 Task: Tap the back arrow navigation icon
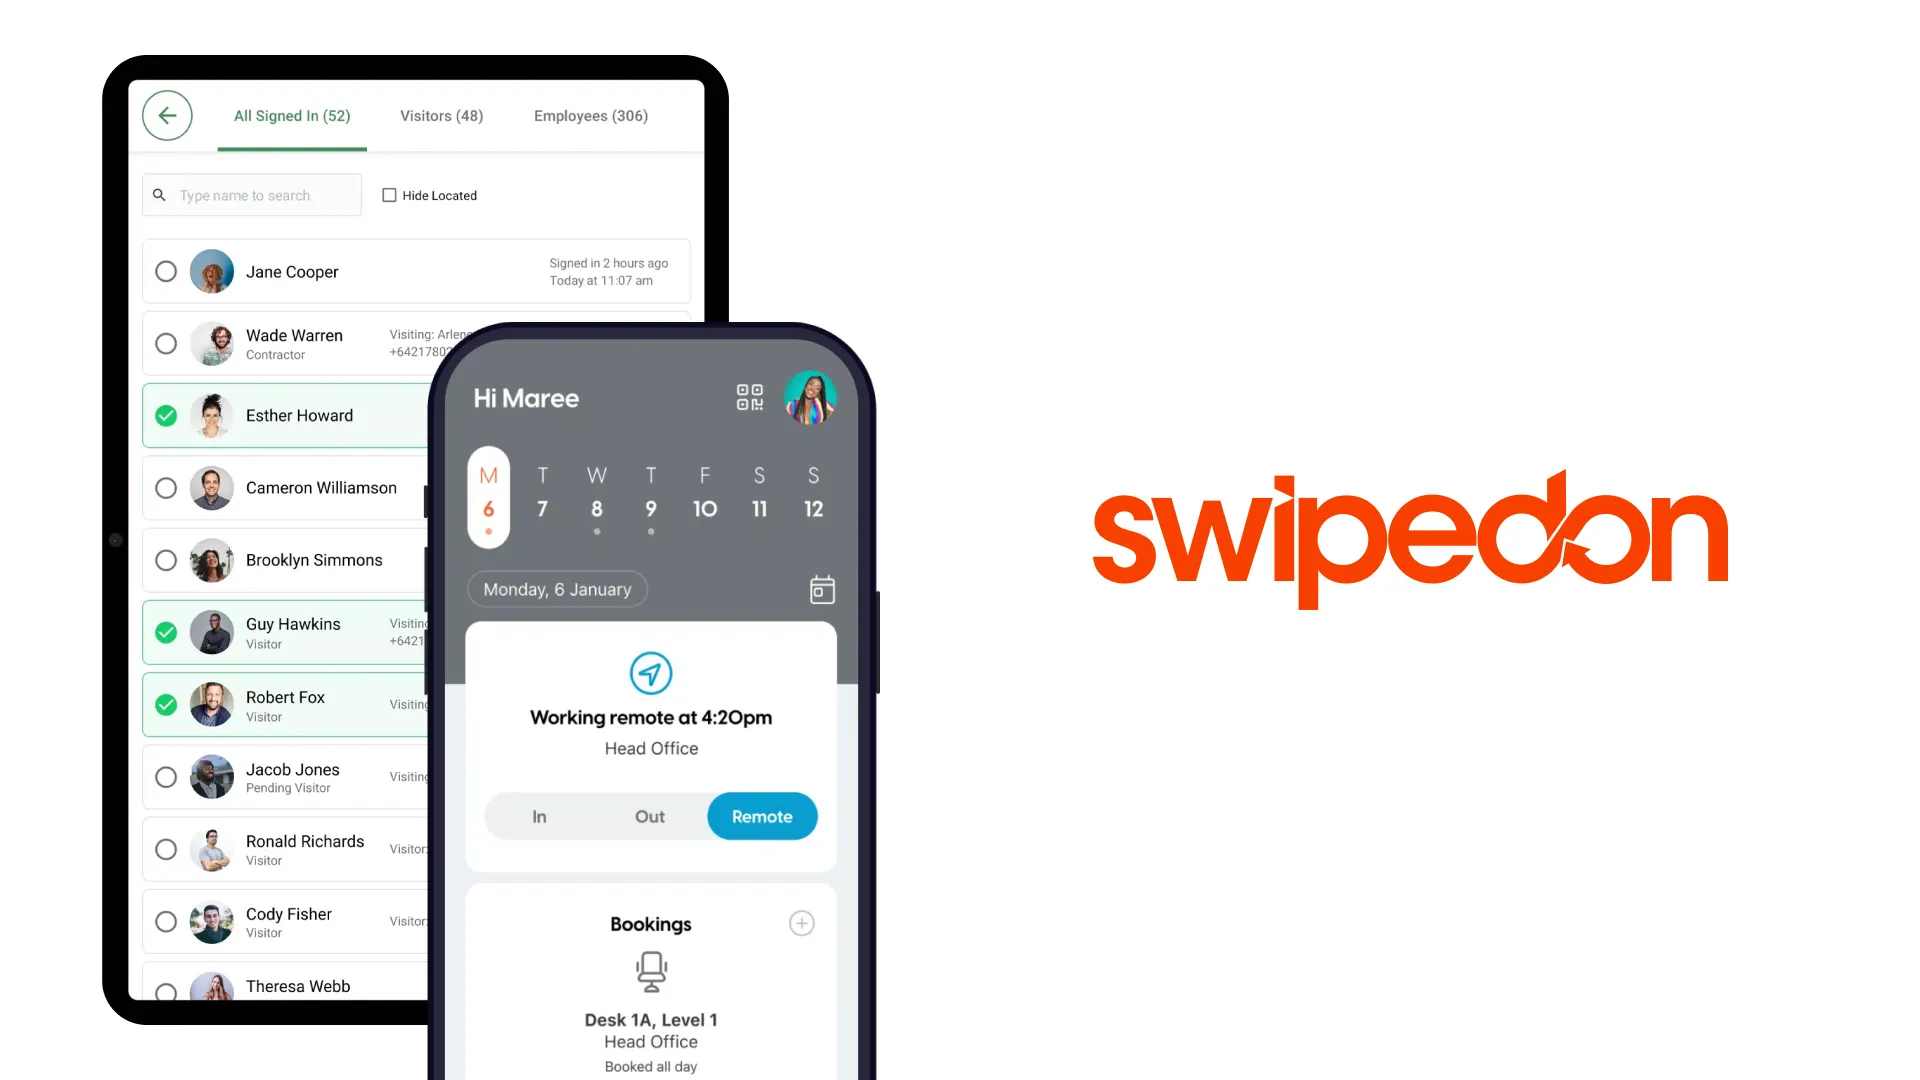[x=166, y=115]
